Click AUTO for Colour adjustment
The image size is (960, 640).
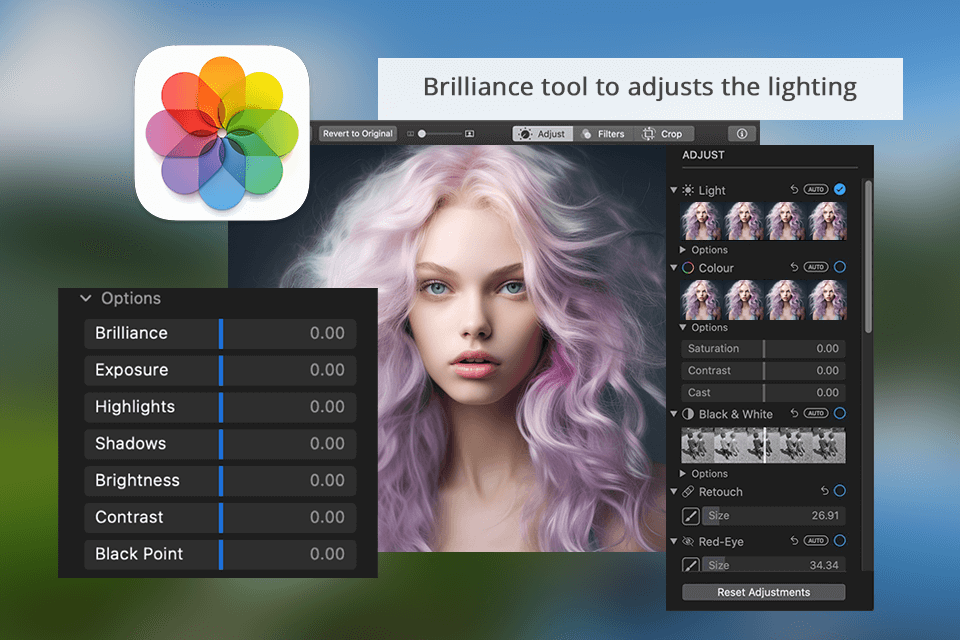(x=816, y=267)
